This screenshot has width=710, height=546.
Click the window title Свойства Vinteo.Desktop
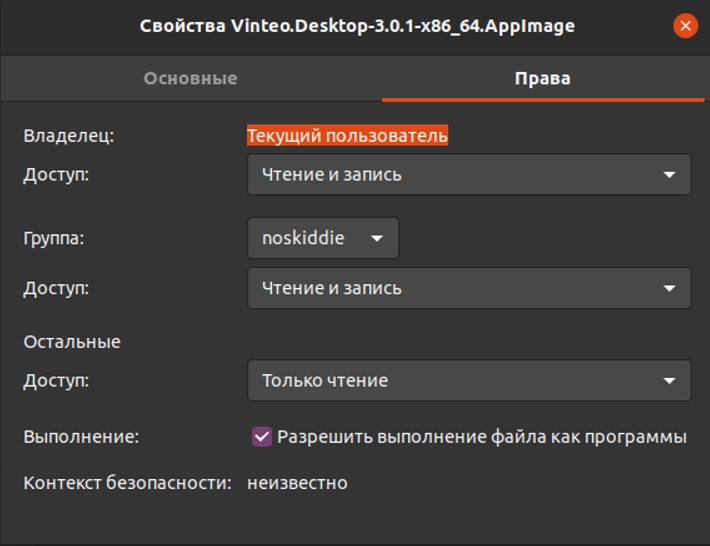[x=357, y=26]
